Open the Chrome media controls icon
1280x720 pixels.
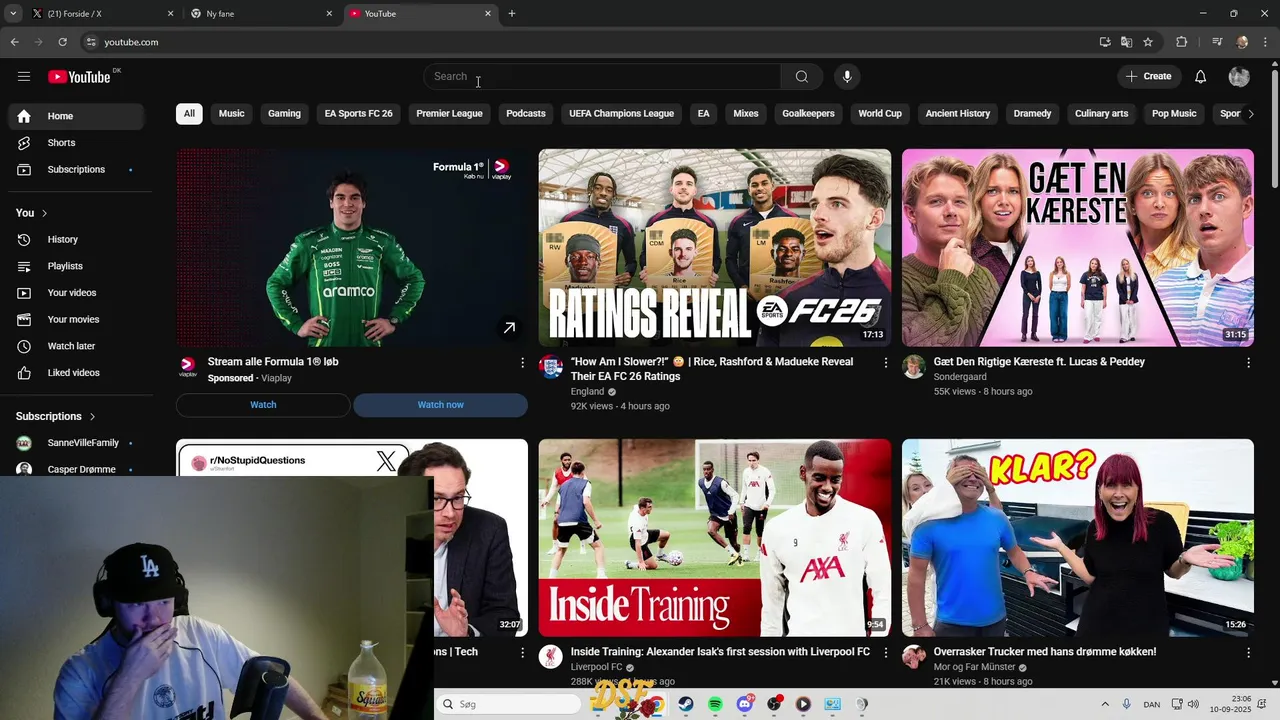tap(1217, 42)
